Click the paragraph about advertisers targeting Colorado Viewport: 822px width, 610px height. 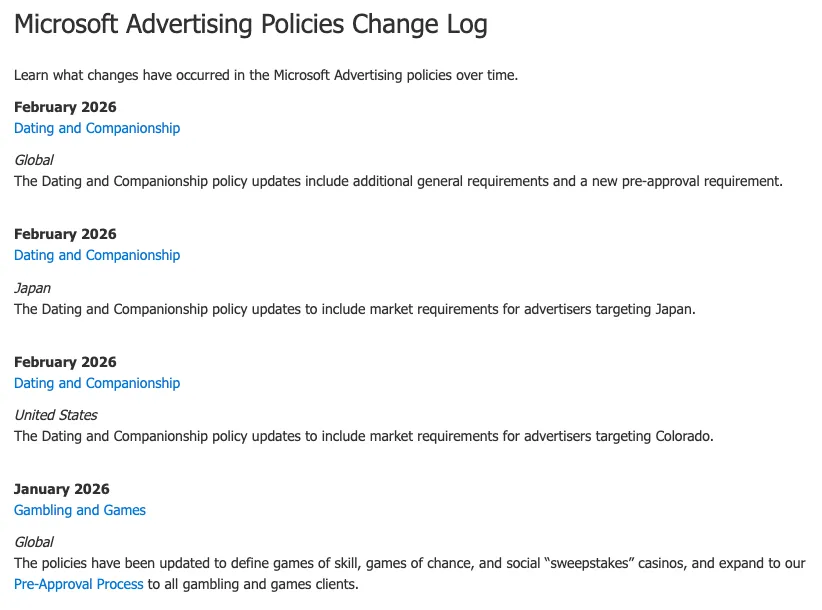click(364, 436)
